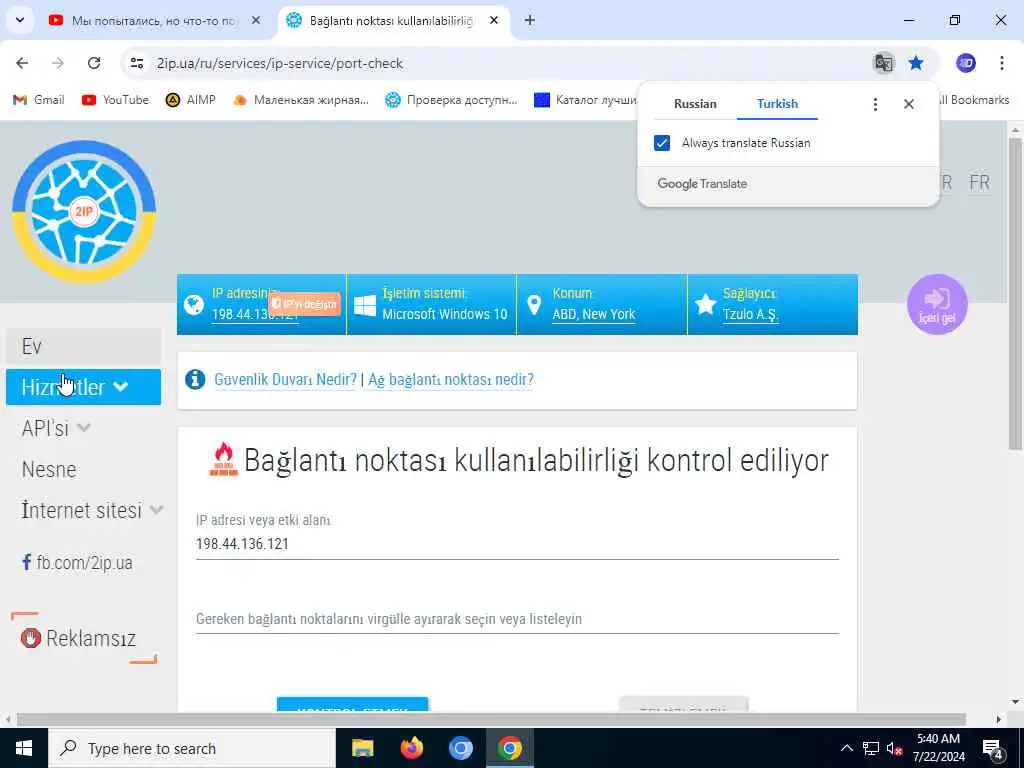The height and width of the screenshot is (768, 1024).
Task: View site information icon in address bar
Action: point(136,63)
